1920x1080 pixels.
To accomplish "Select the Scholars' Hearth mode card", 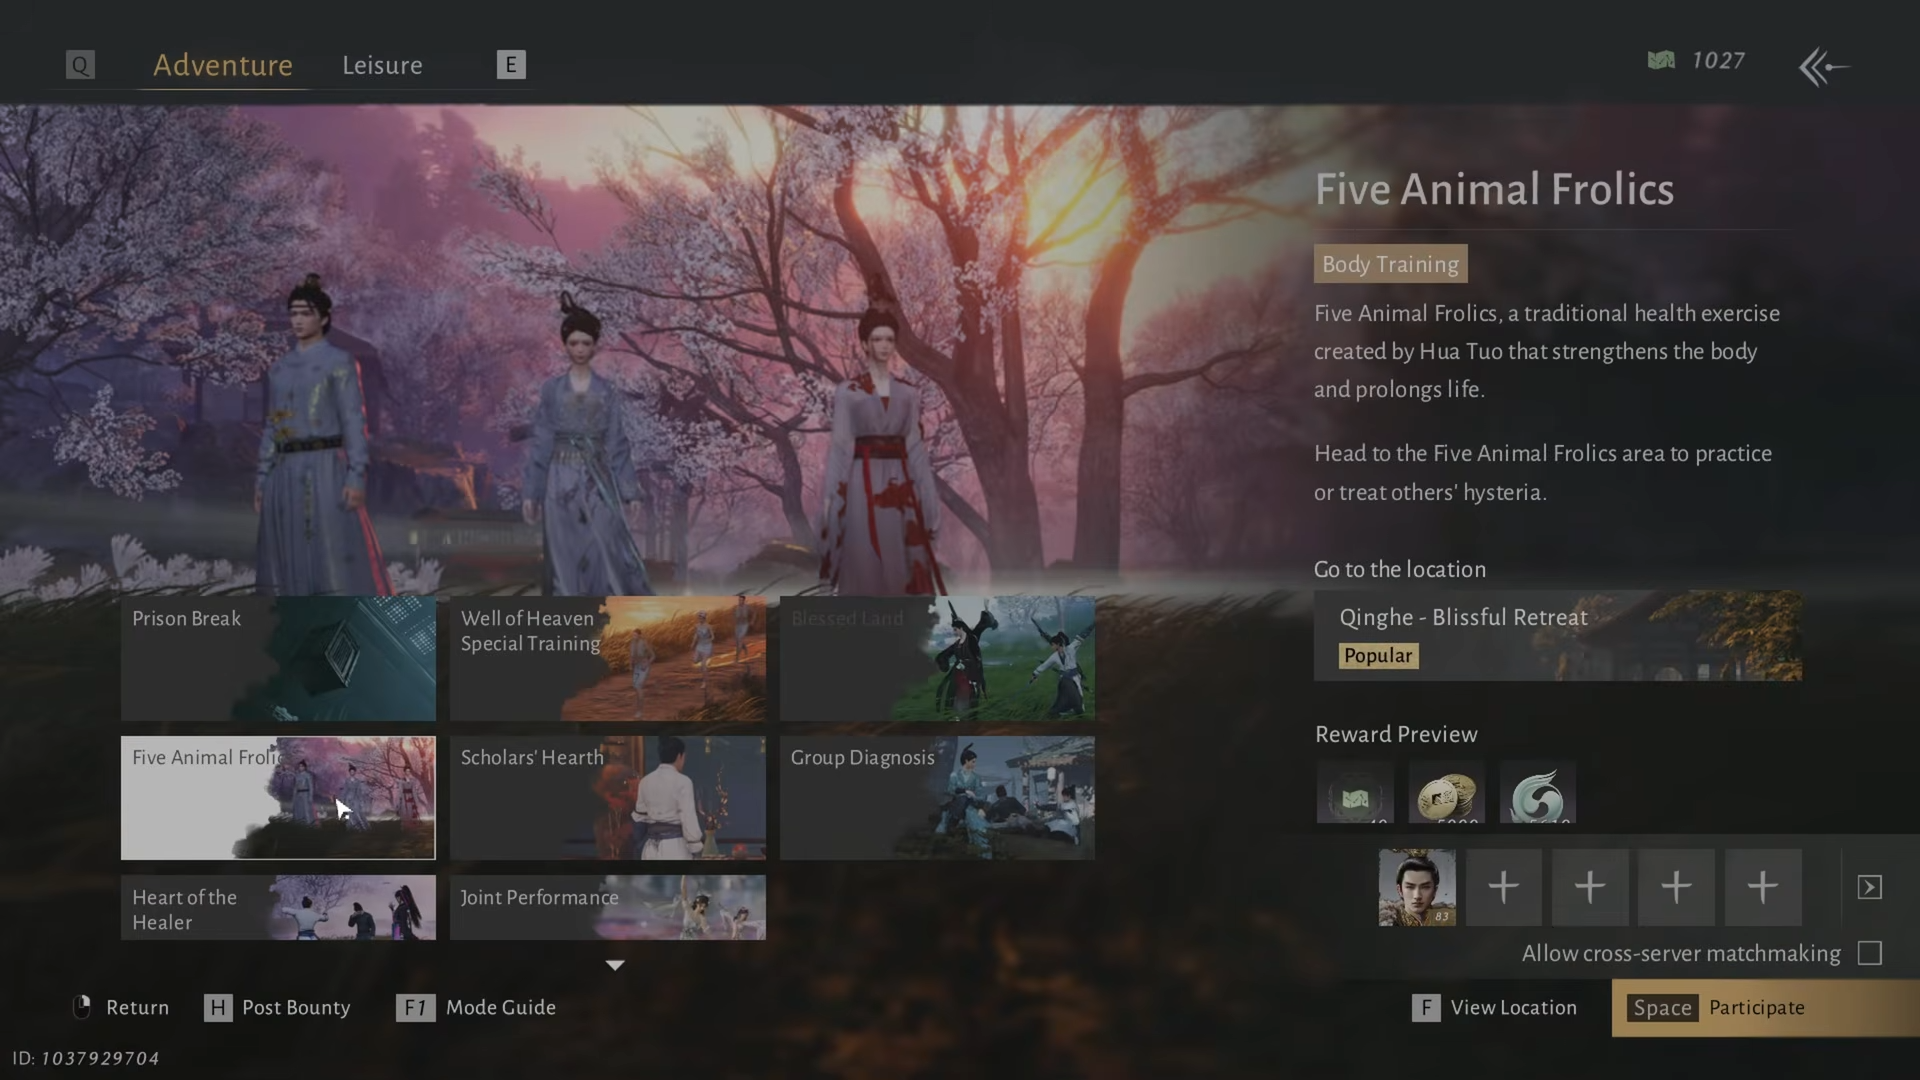I will 607,798.
